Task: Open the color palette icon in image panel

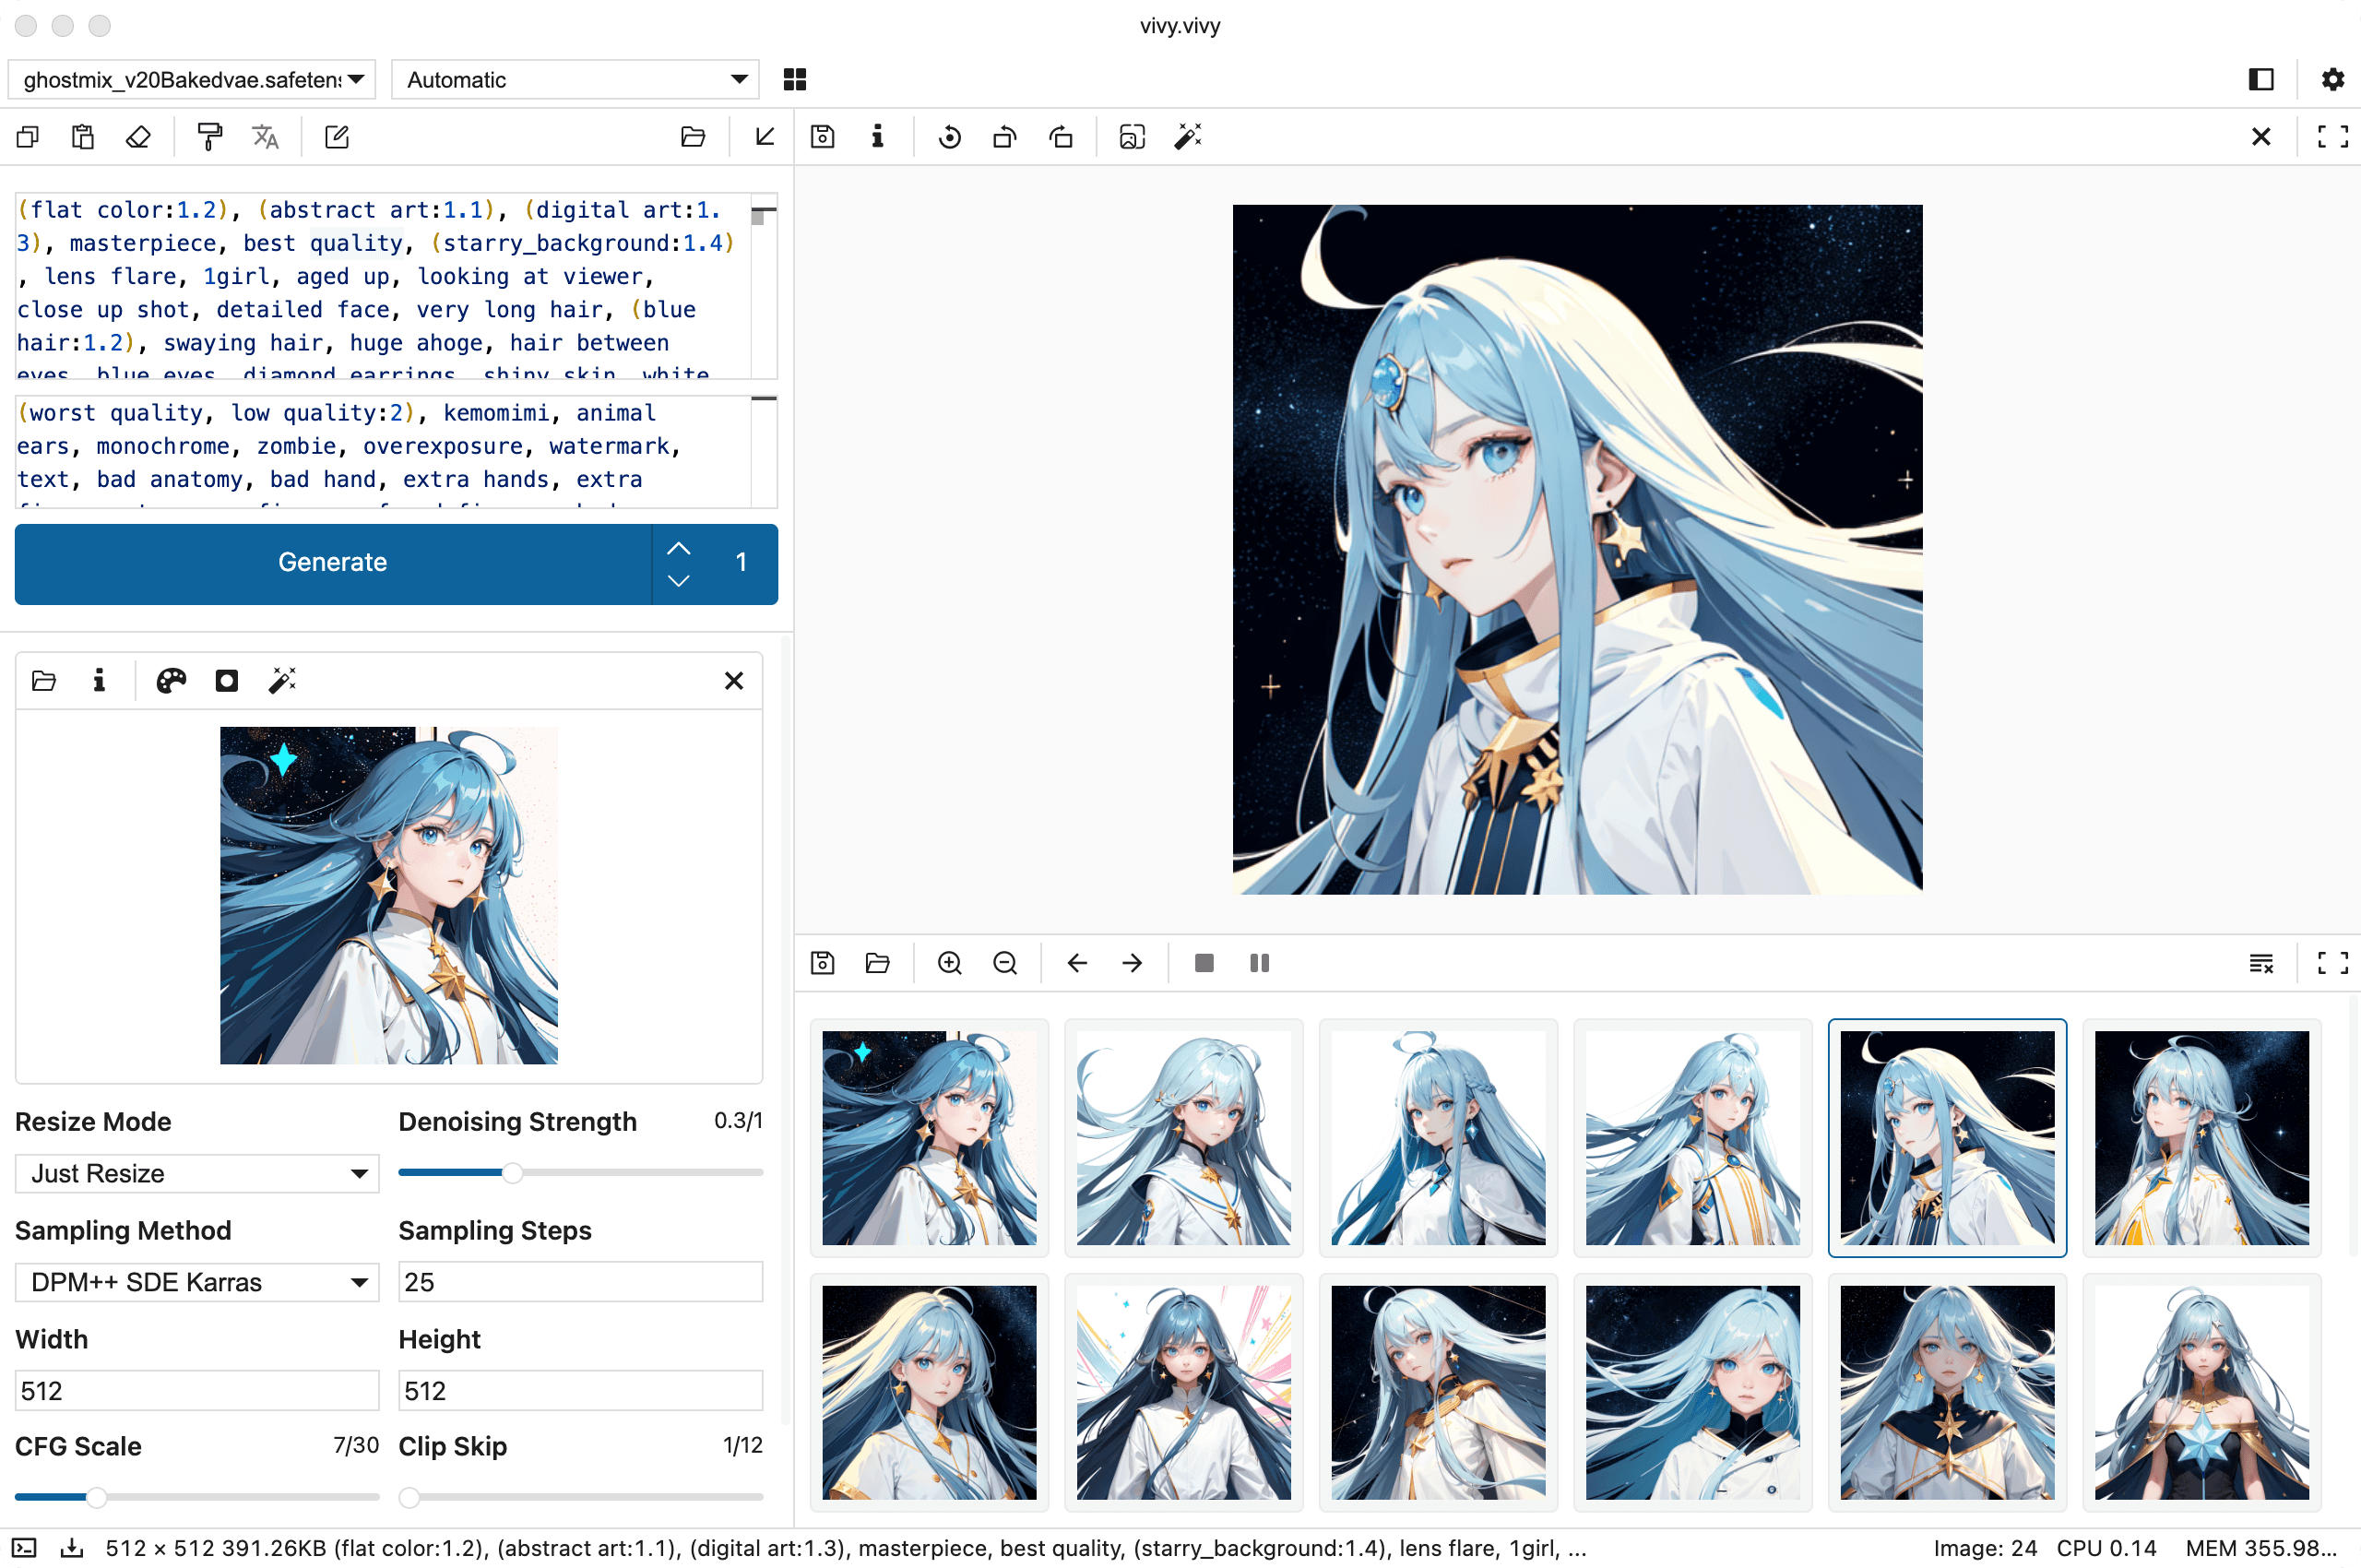Action: 171,681
